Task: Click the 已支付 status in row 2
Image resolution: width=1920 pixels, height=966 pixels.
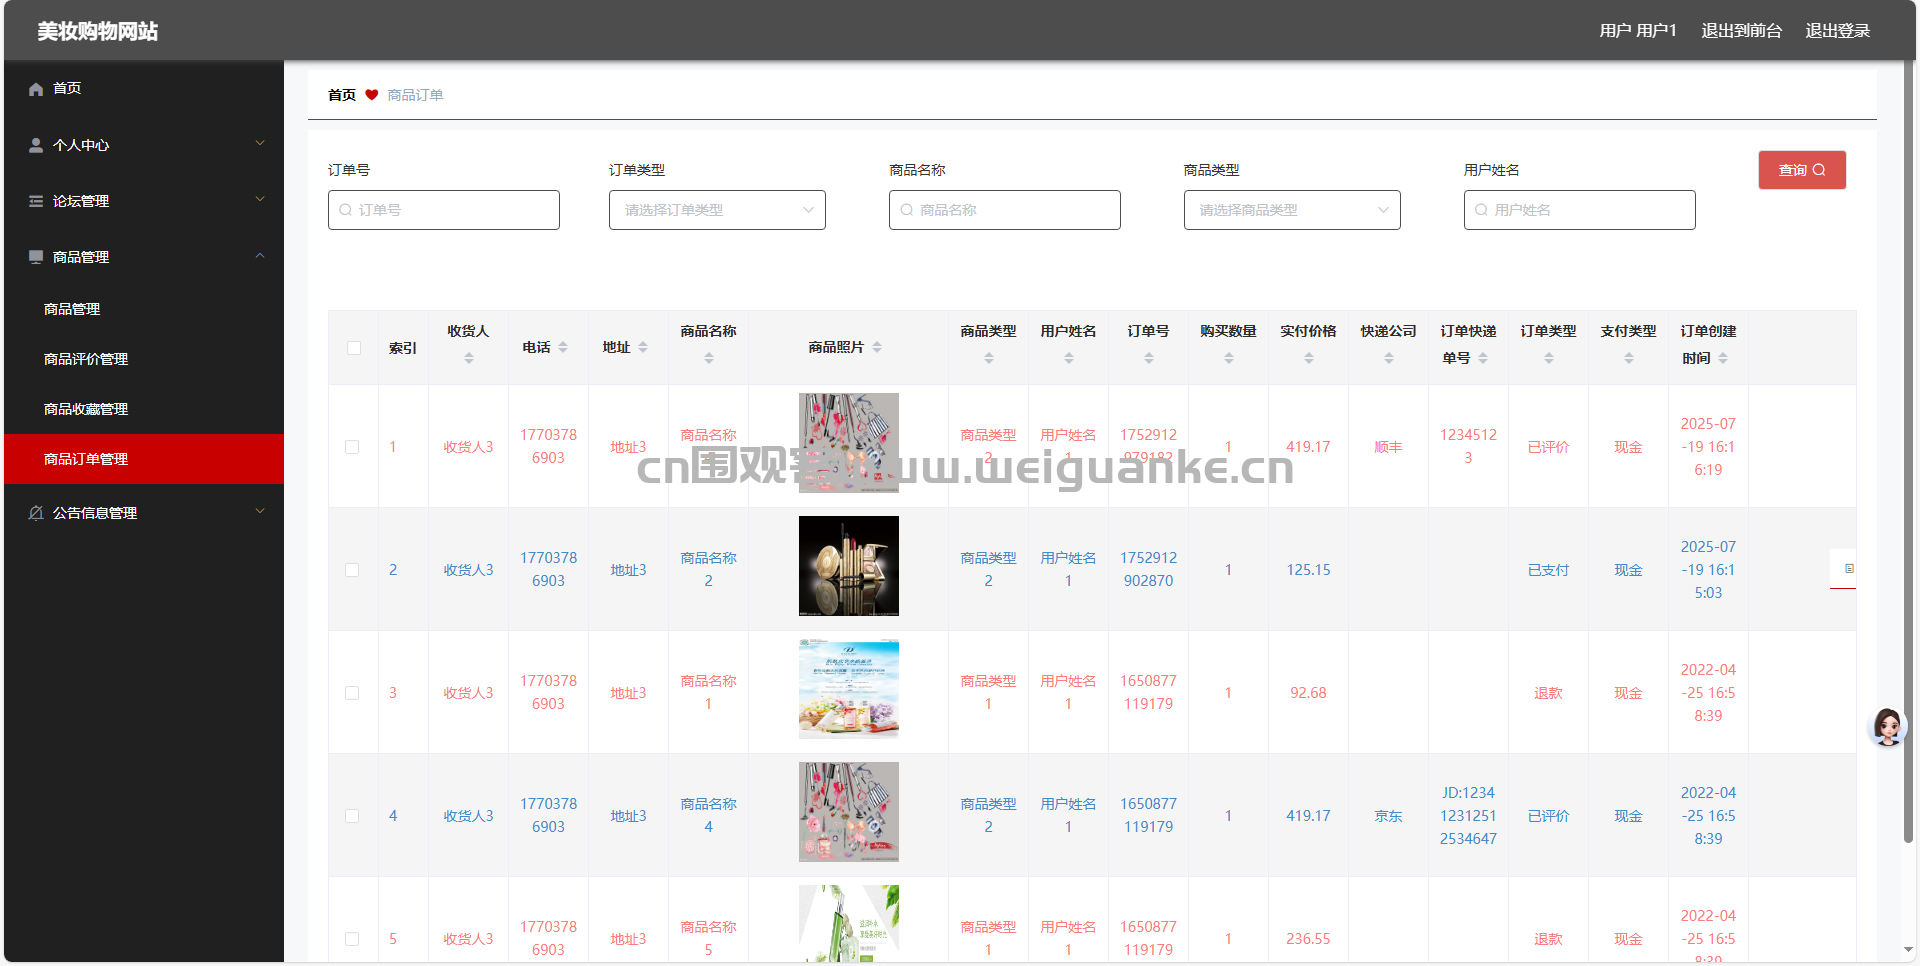Action: point(1548,570)
